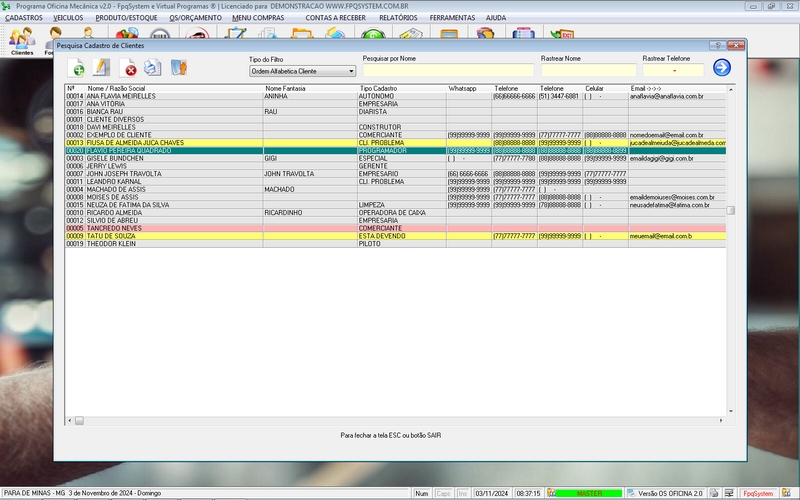800x500 pixels.
Task: Click the FpqSystem status bar label
Action: click(758, 493)
